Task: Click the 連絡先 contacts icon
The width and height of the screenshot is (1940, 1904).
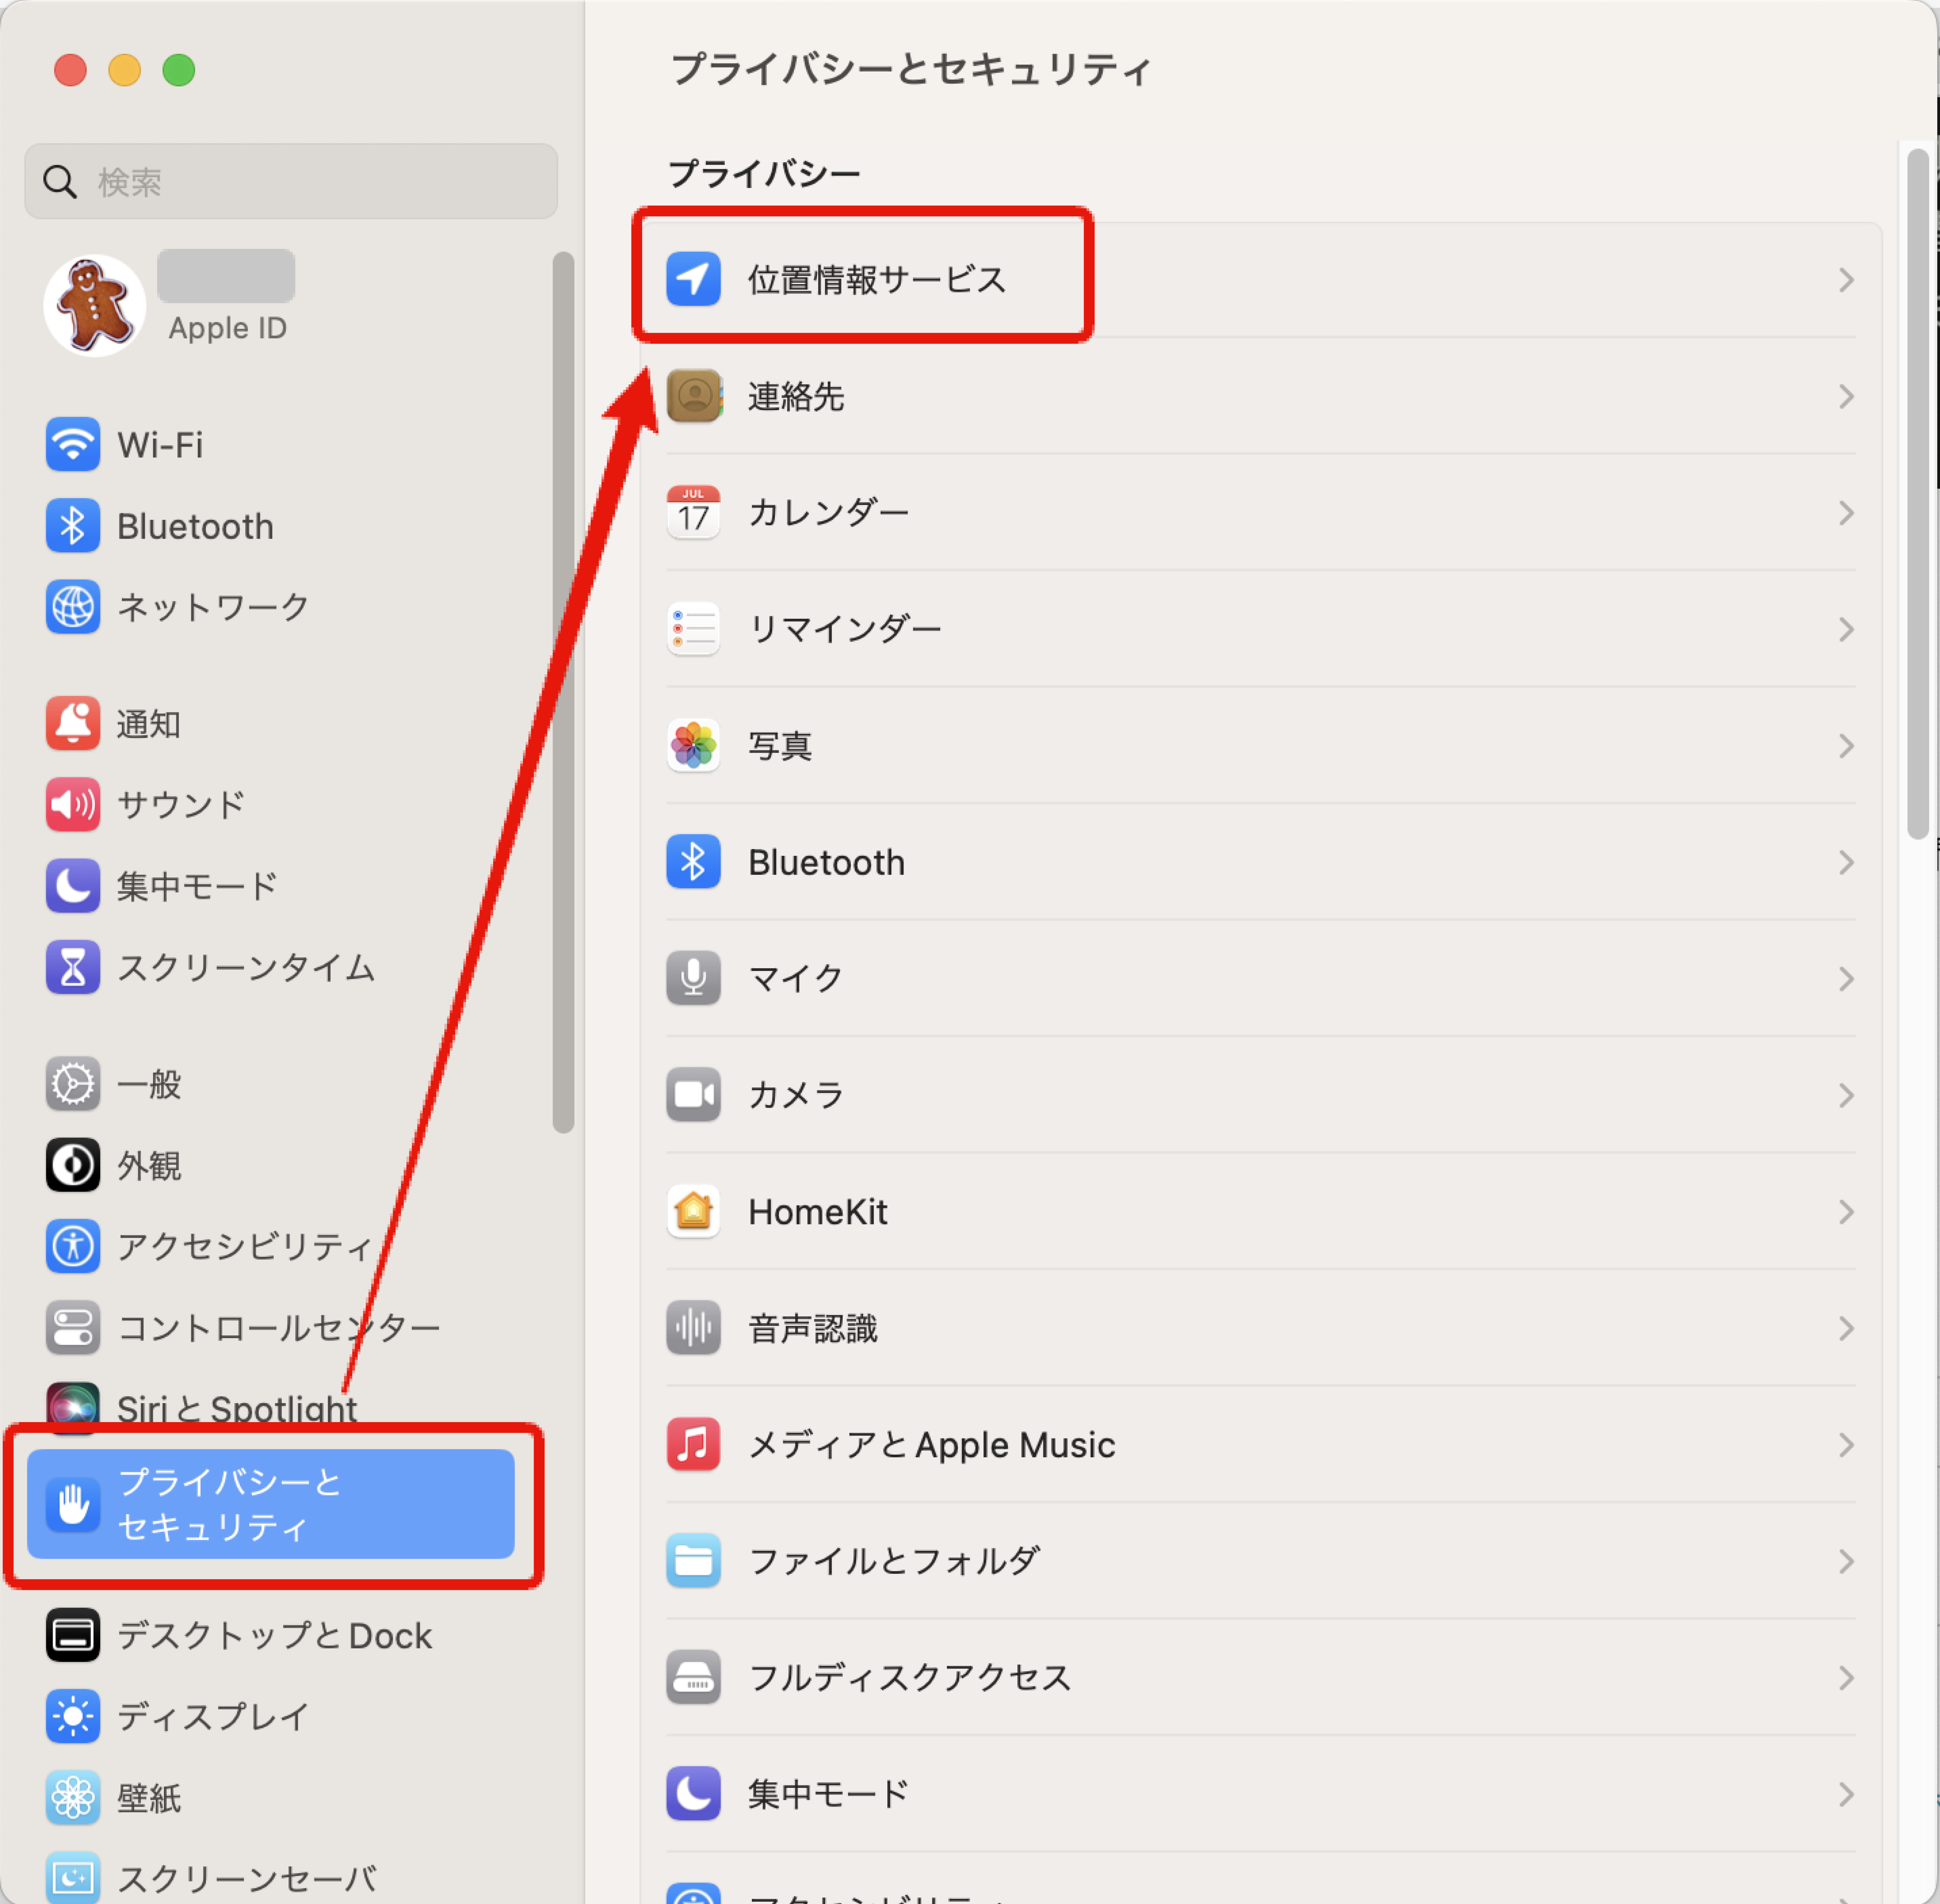Action: point(693,396)
